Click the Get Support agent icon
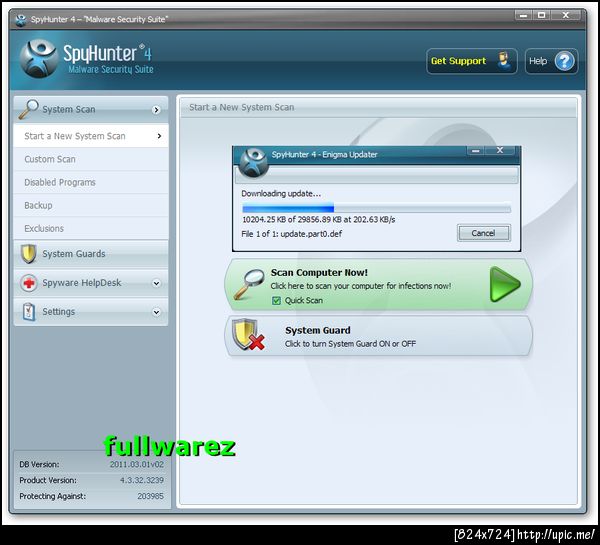 coord(504,61)
